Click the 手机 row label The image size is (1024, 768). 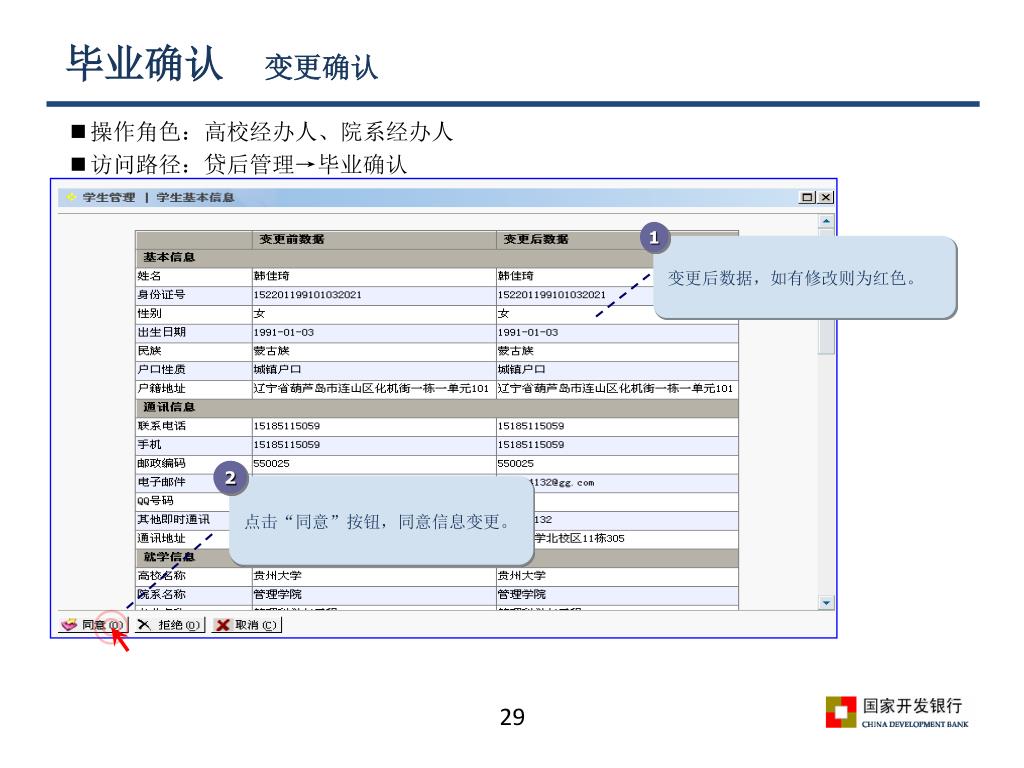coord(150,444)
